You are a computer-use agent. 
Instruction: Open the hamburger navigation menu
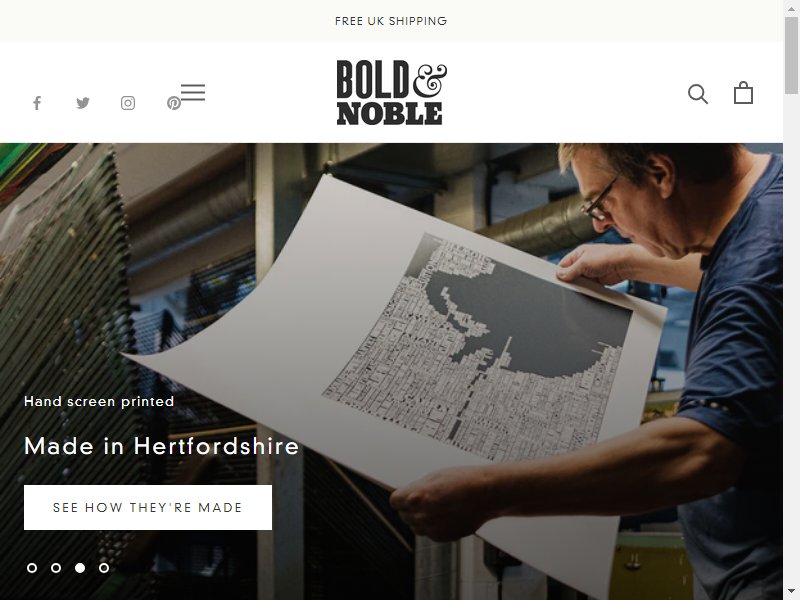click(193, 92)
